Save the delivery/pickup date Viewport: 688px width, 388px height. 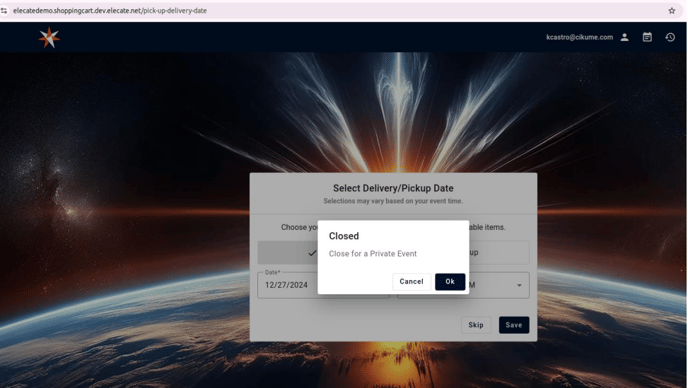click(x=514, y=325)
